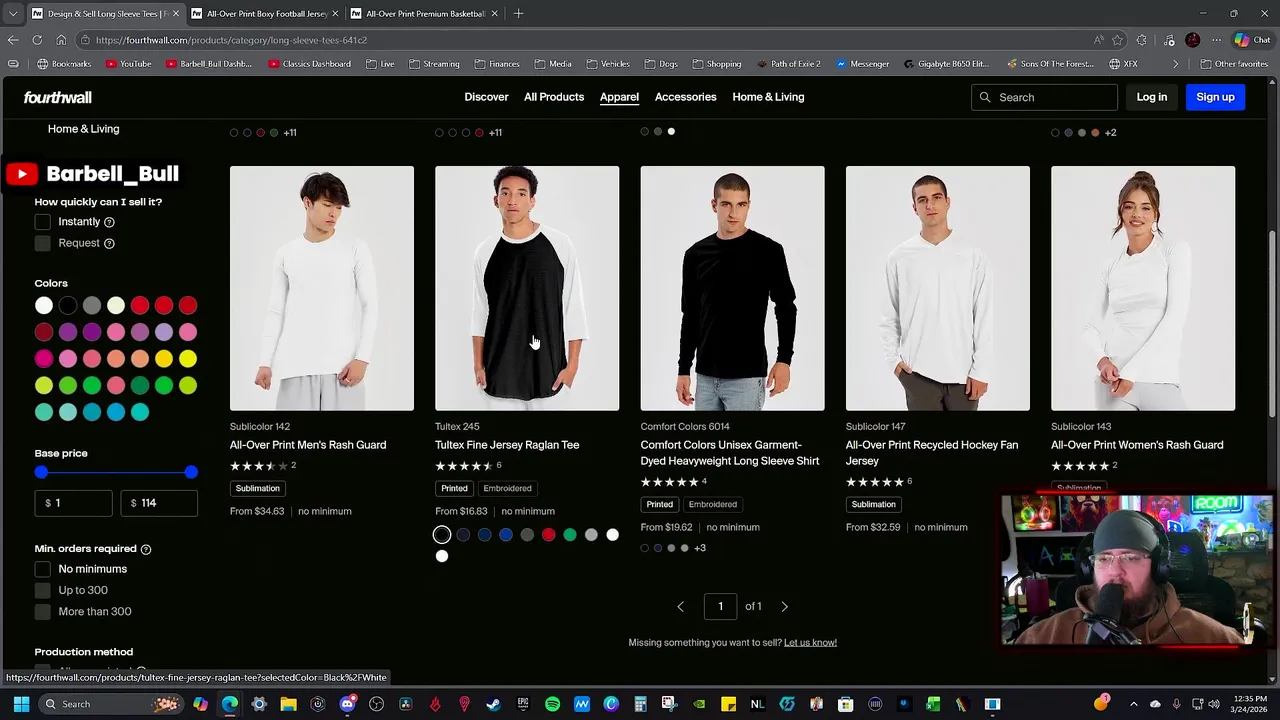1280x720 pixels.
Task: Reload the page with the refresh icon
Action: (x=37, y=40)
